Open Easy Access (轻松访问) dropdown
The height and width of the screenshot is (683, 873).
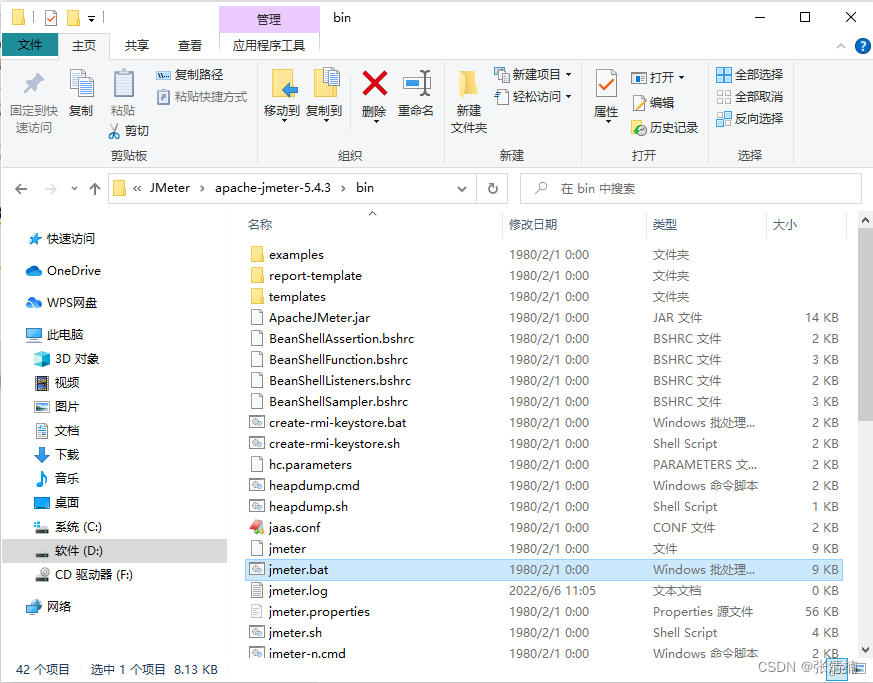(x=532, y=97)
